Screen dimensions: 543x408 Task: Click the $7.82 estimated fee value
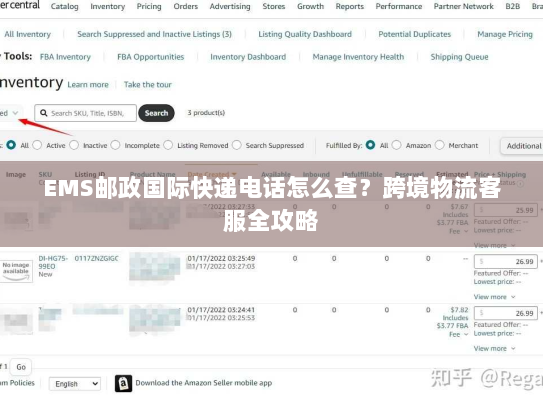click(459, 310)
